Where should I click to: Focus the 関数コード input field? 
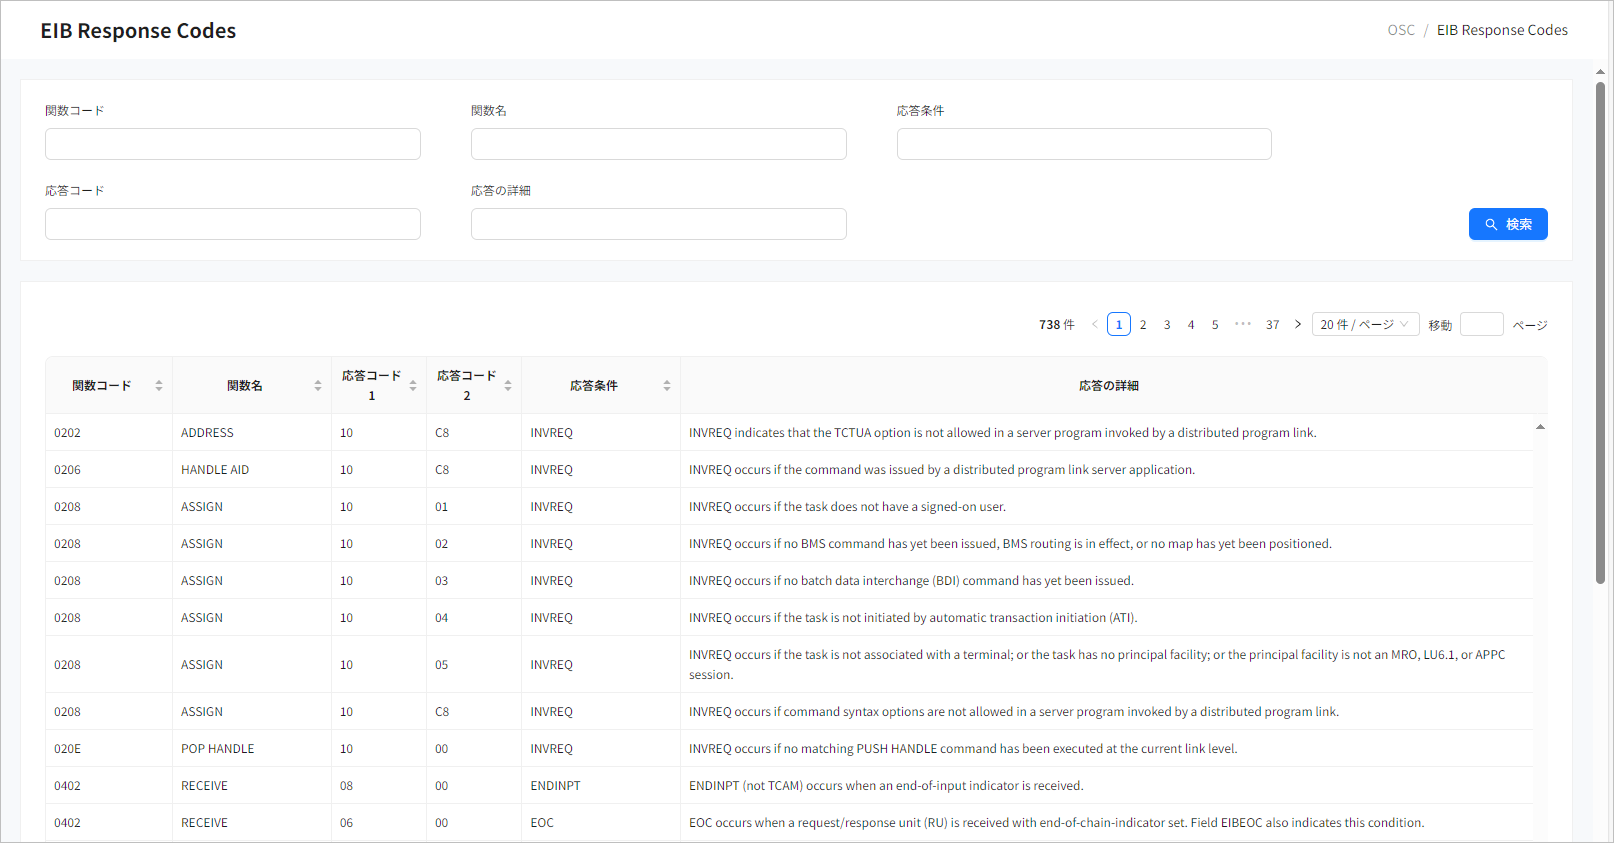coord(232,144)
